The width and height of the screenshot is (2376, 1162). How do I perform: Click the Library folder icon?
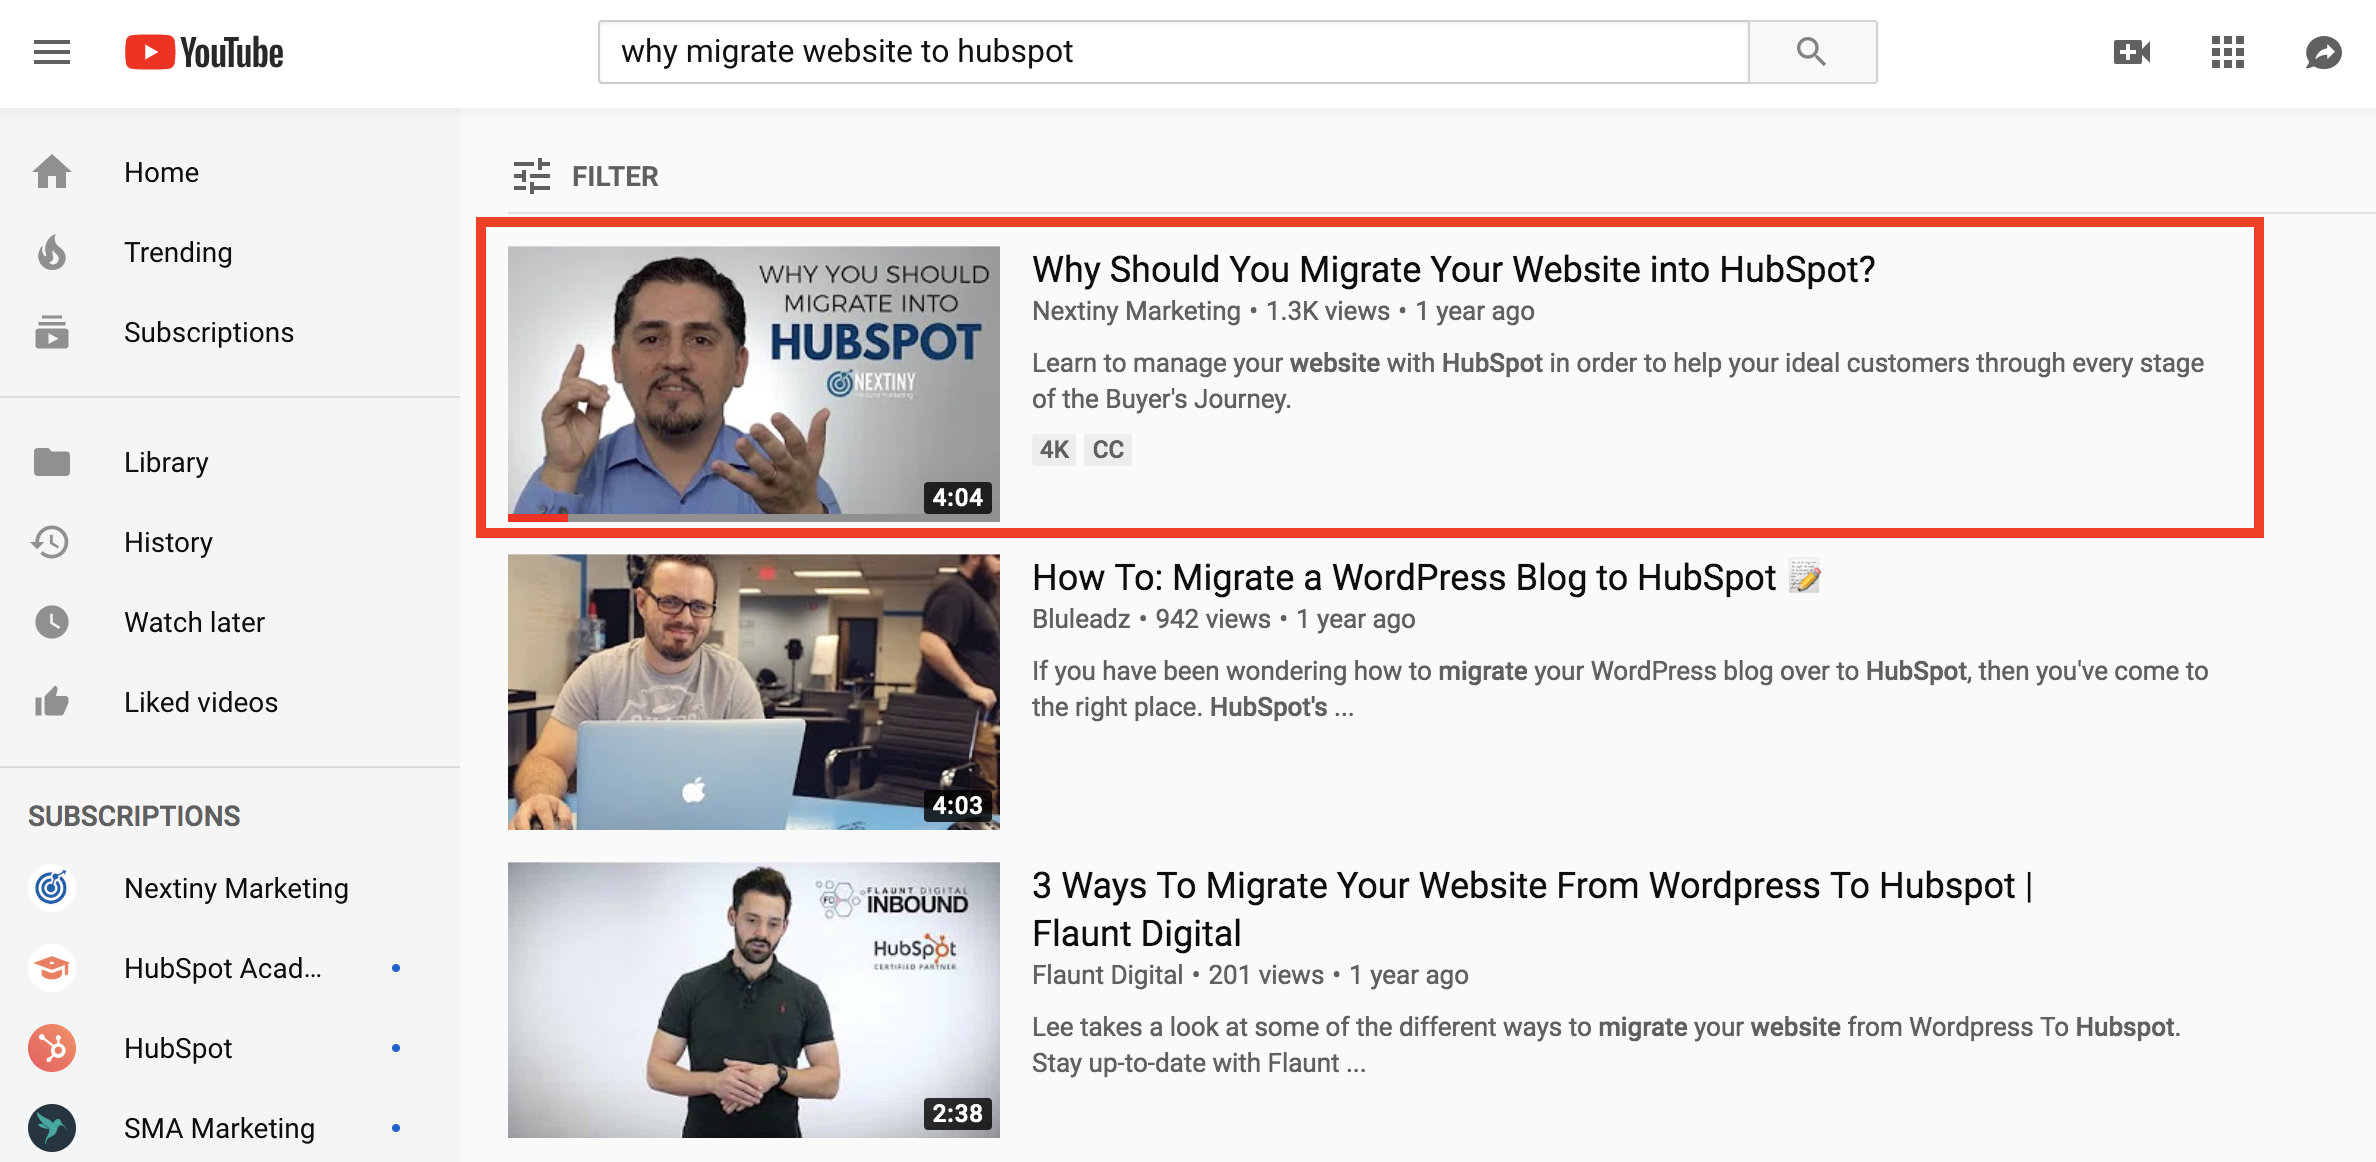(x=52, y=462)
